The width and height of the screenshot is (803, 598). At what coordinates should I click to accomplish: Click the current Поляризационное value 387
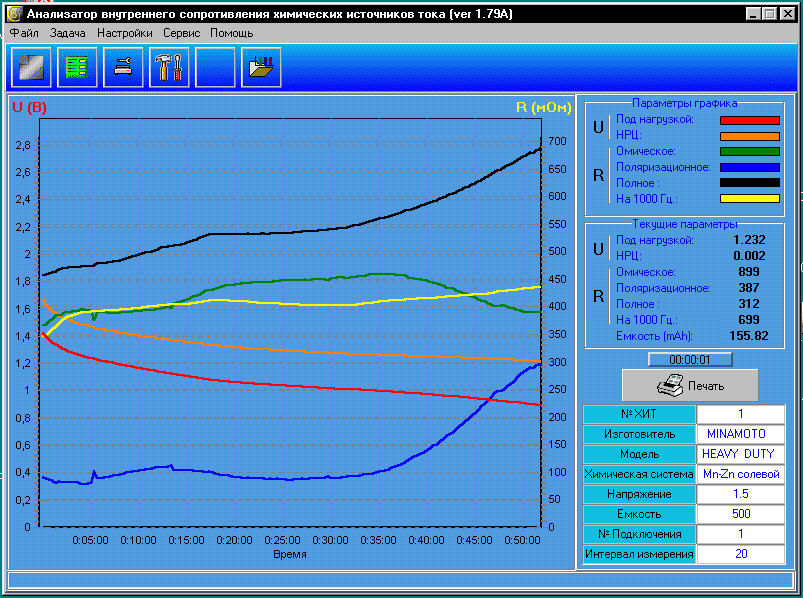[x=749, y=288]
